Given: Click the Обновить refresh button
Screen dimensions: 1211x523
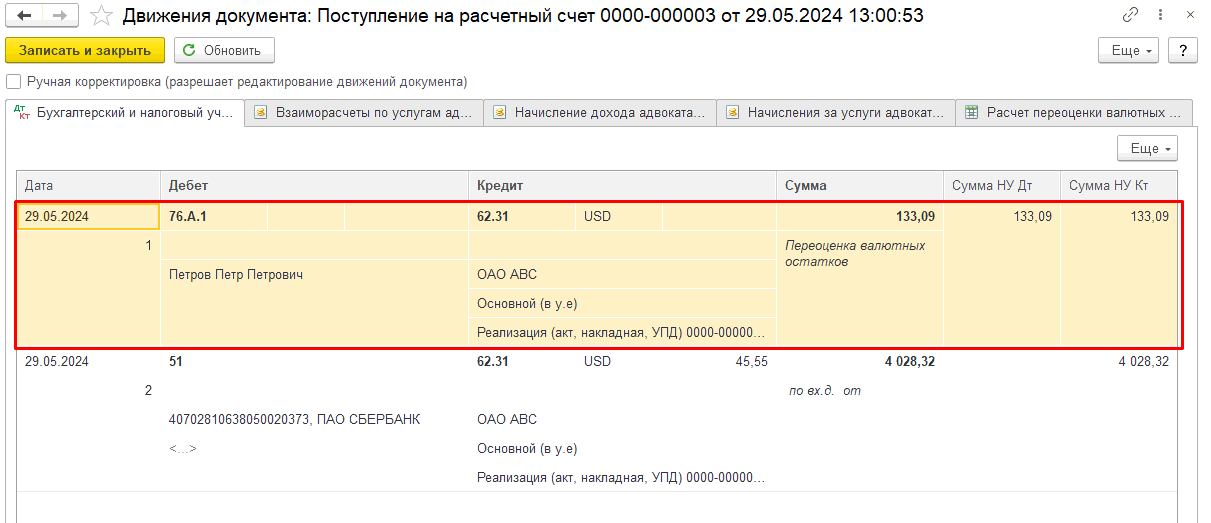Looking at the screenshot, I should coord(224,51).
